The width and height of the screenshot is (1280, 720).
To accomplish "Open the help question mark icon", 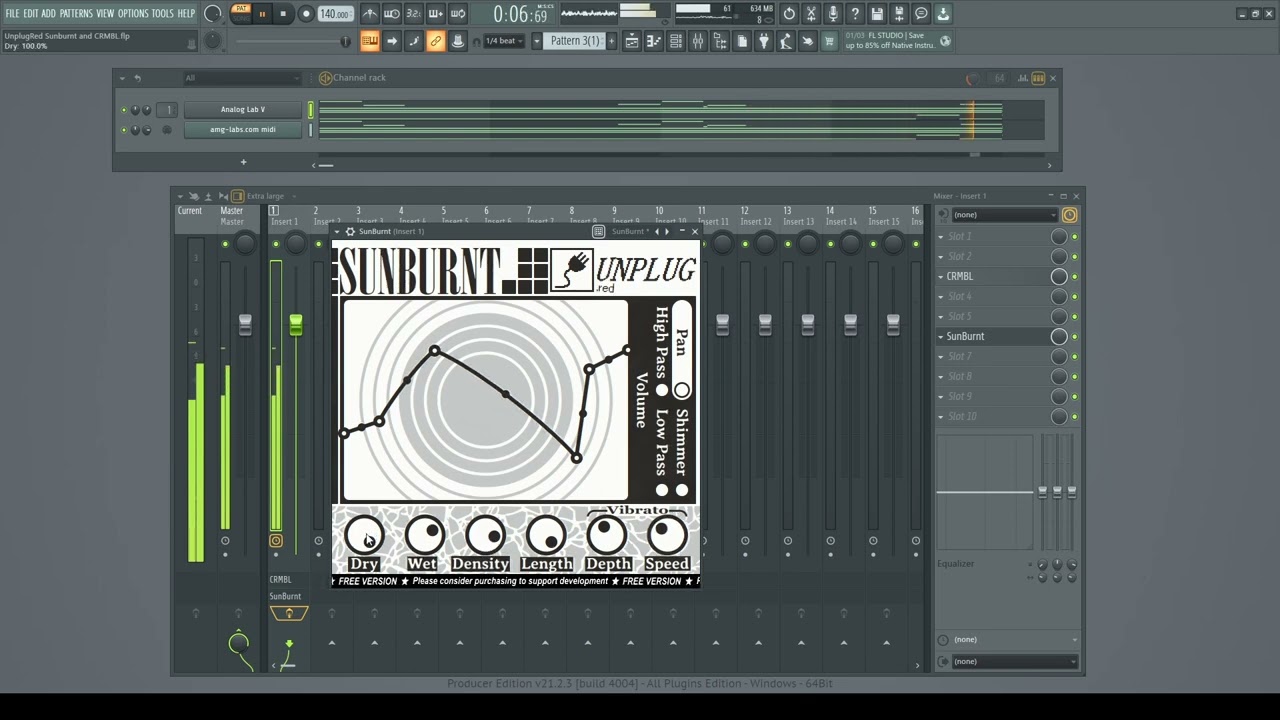I will [x=855, y=14].
